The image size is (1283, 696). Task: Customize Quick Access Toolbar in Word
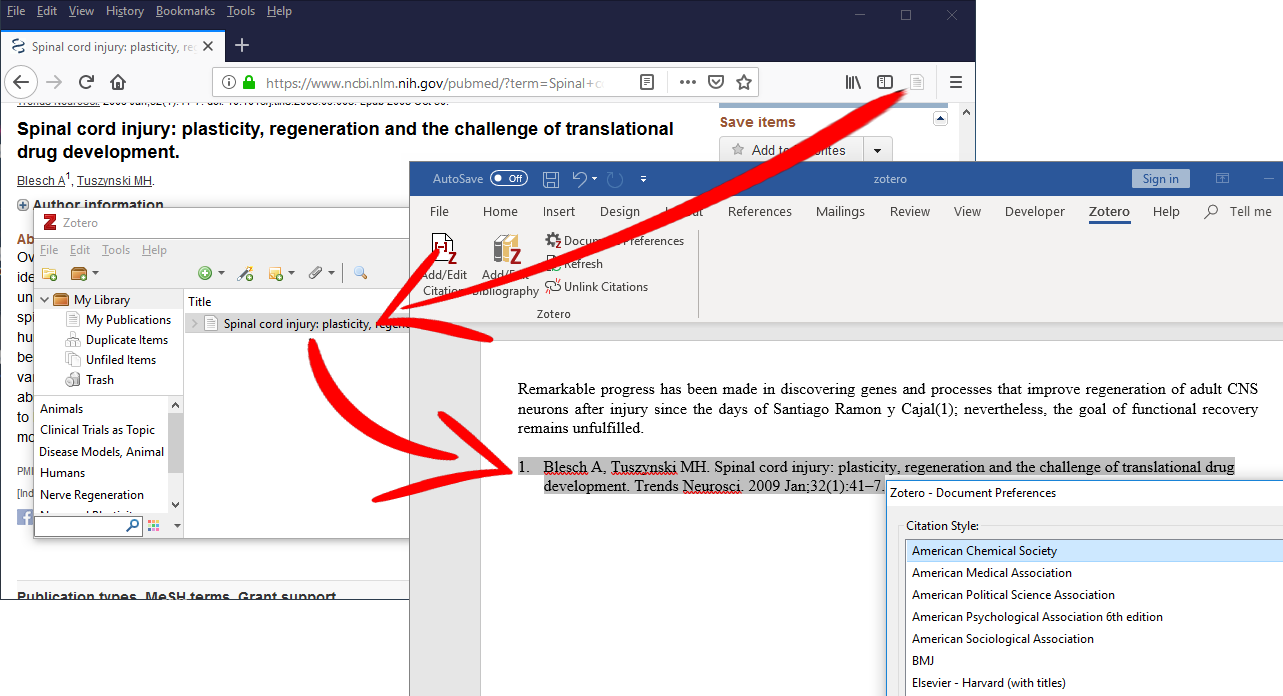click(643, 179)
